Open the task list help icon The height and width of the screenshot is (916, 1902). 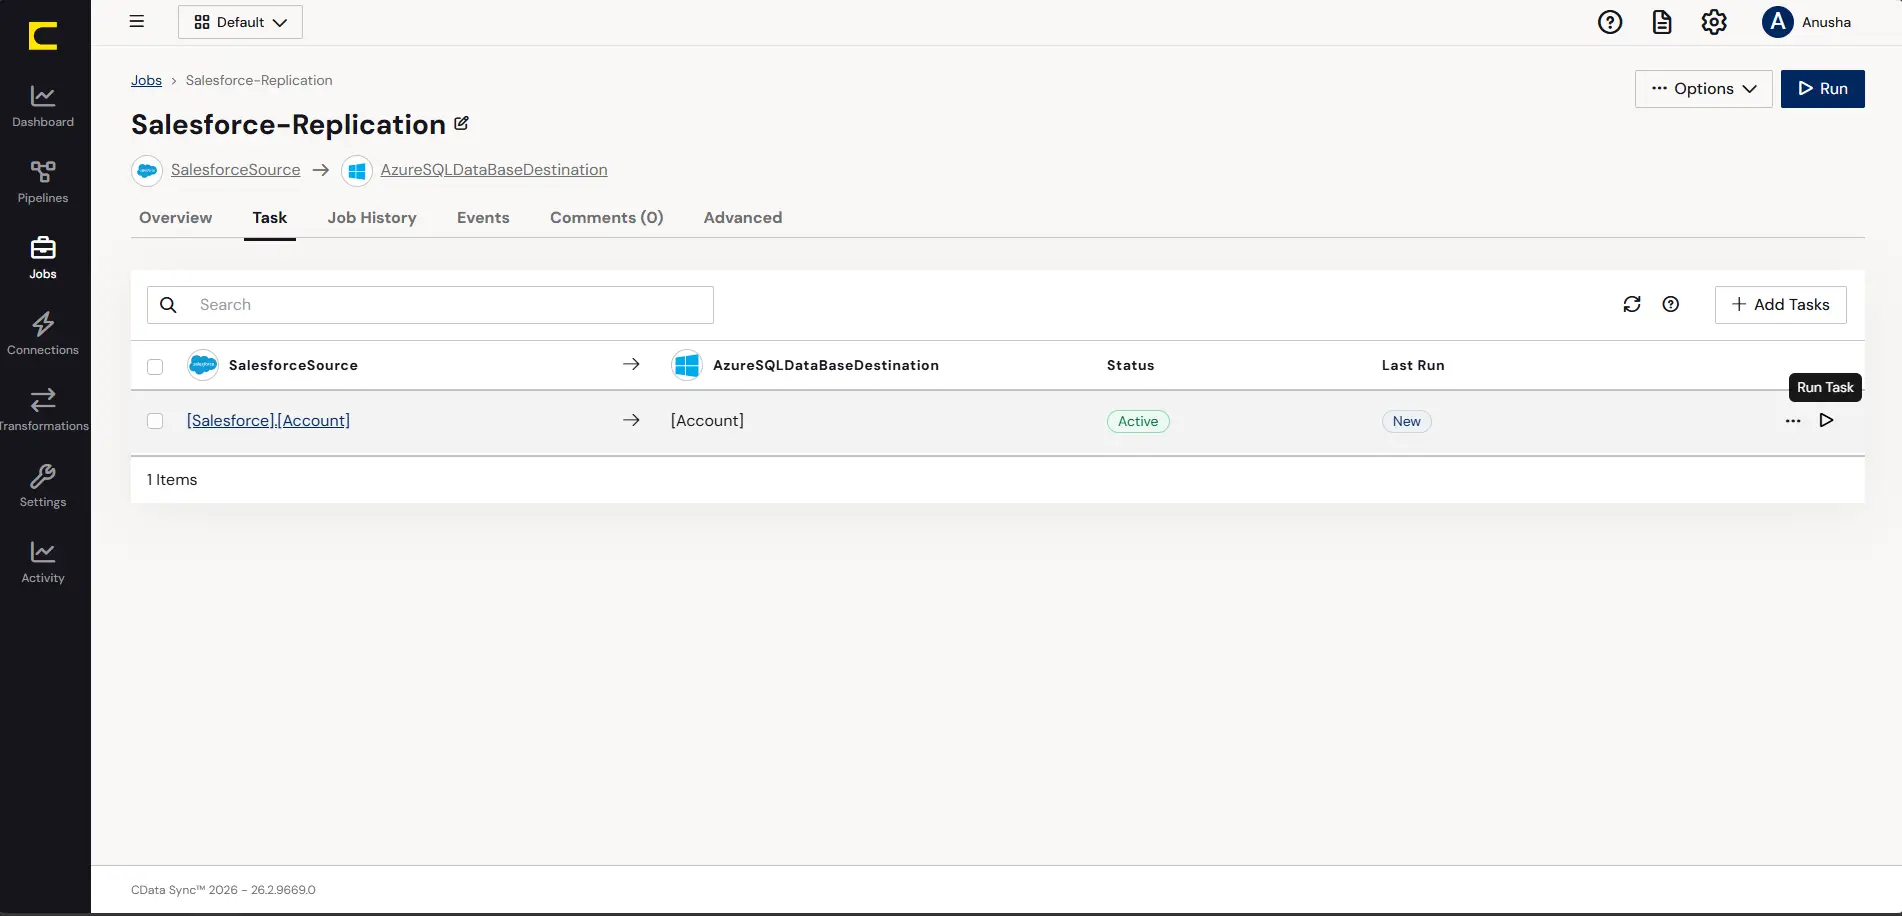(x=1671, y=304)
